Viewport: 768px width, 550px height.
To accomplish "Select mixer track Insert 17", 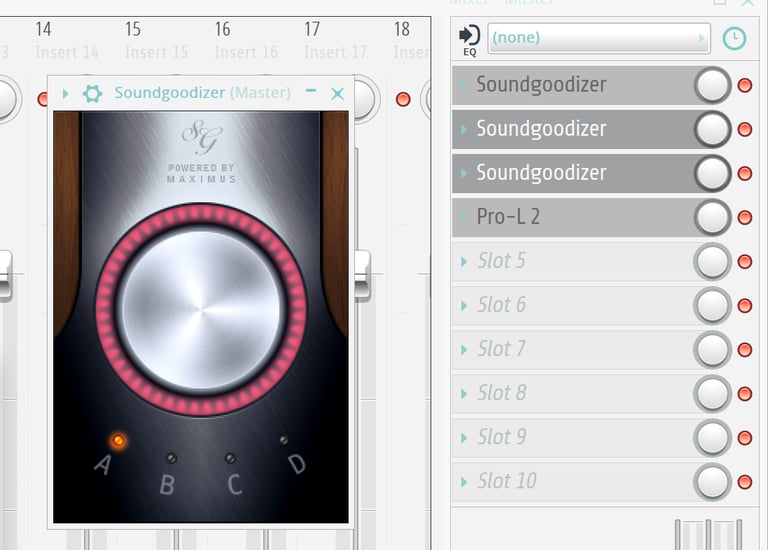I will 336,51.
